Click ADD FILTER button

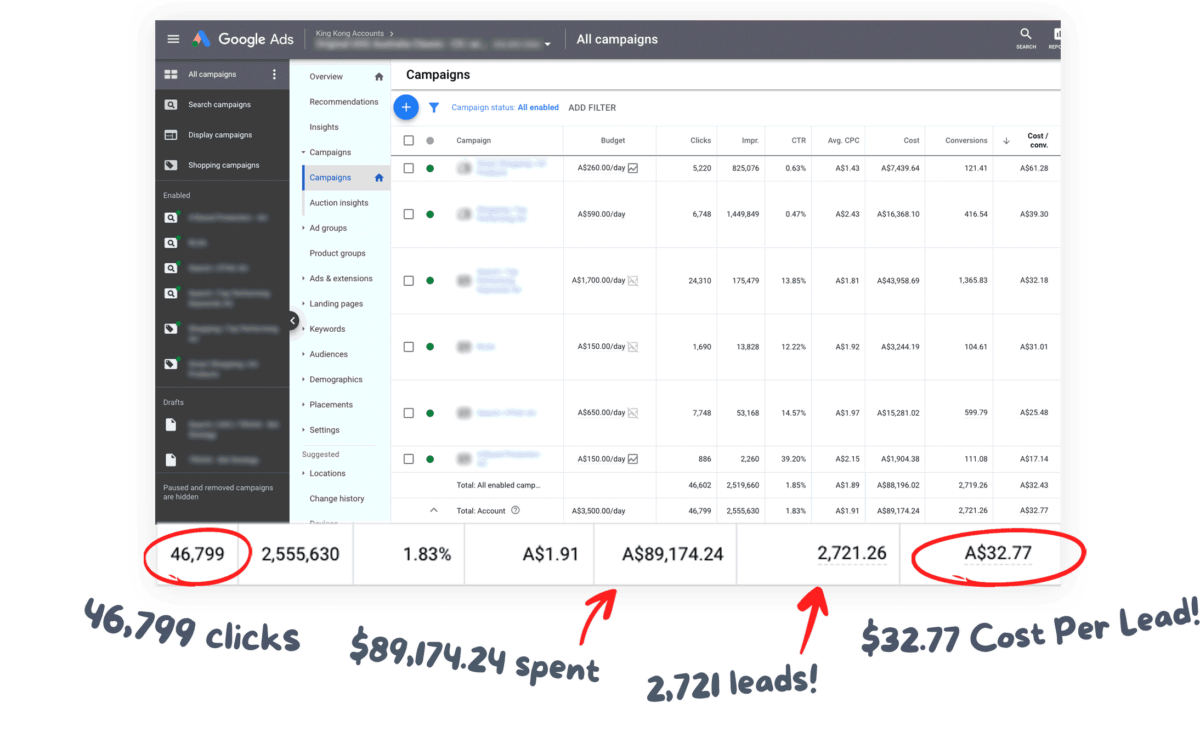point(592,108)
